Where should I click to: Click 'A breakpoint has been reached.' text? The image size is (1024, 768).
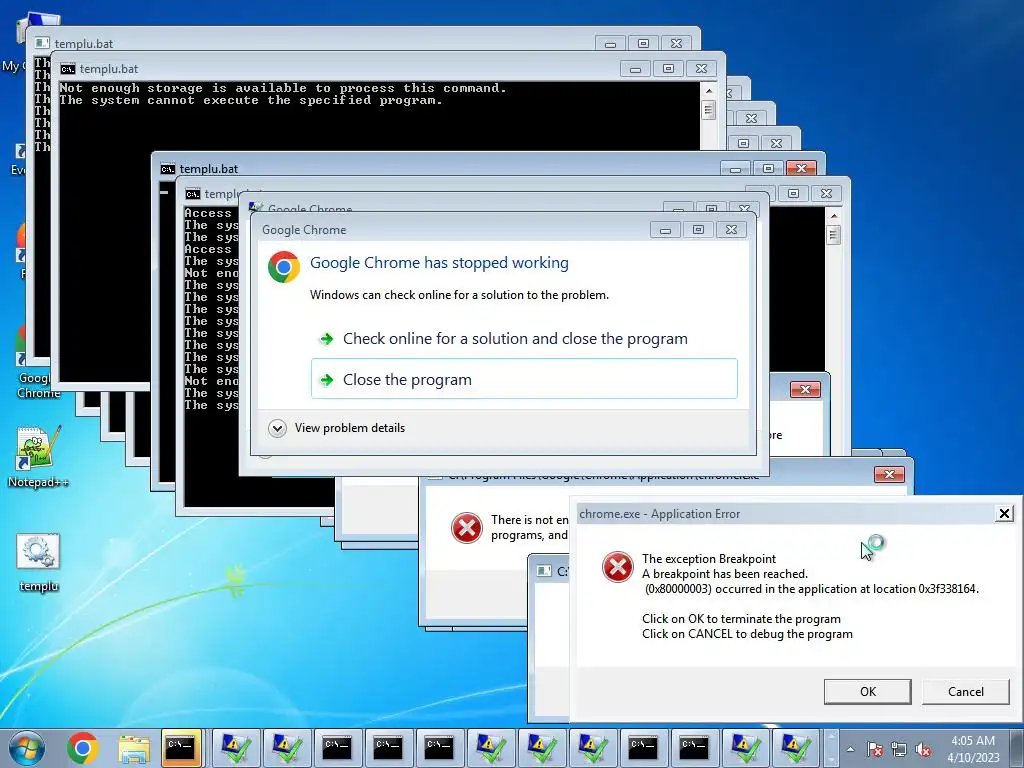[x=725, y=574]
